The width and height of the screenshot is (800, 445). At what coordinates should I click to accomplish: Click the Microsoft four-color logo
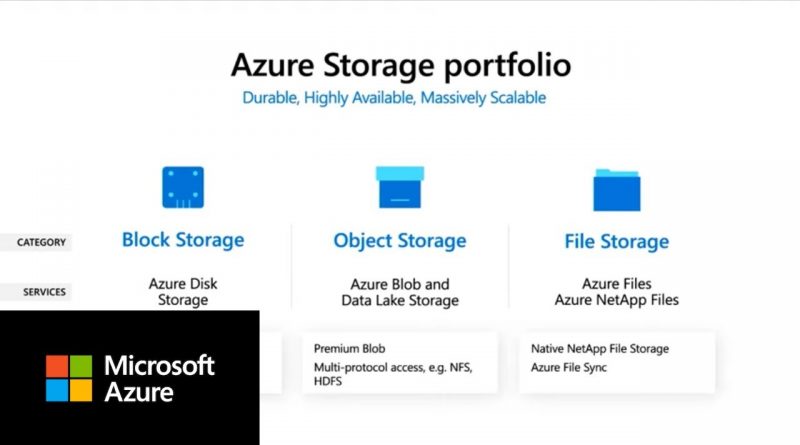(x=69, y=378)
